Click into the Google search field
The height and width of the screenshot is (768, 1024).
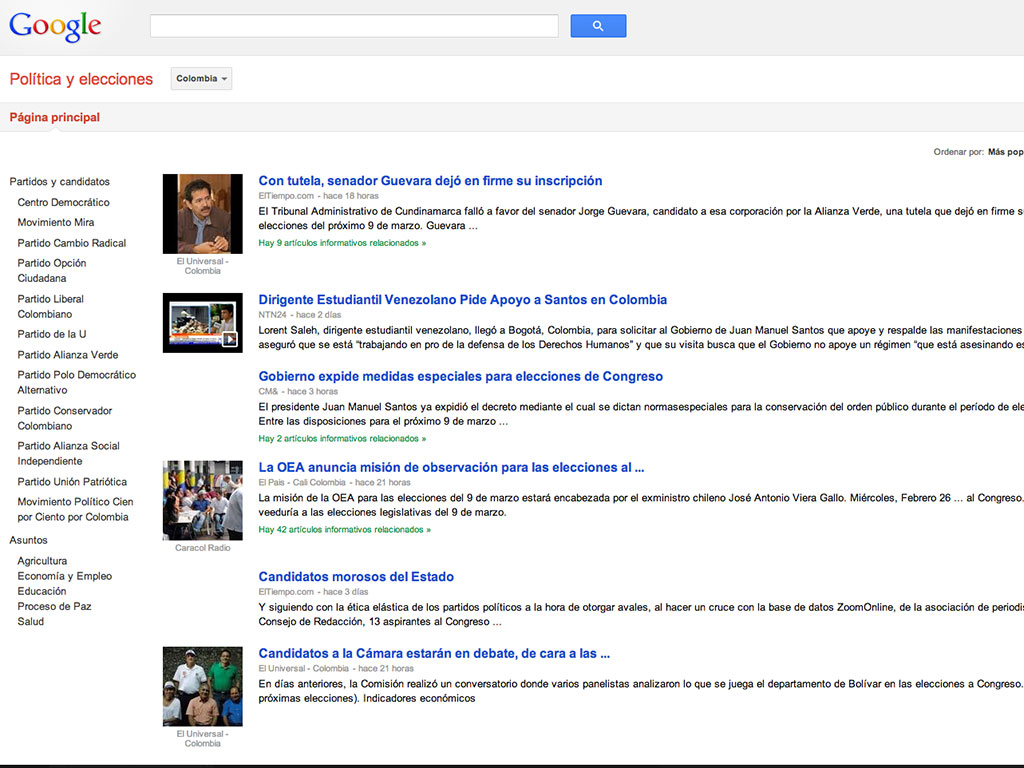(x=354, y=26)
